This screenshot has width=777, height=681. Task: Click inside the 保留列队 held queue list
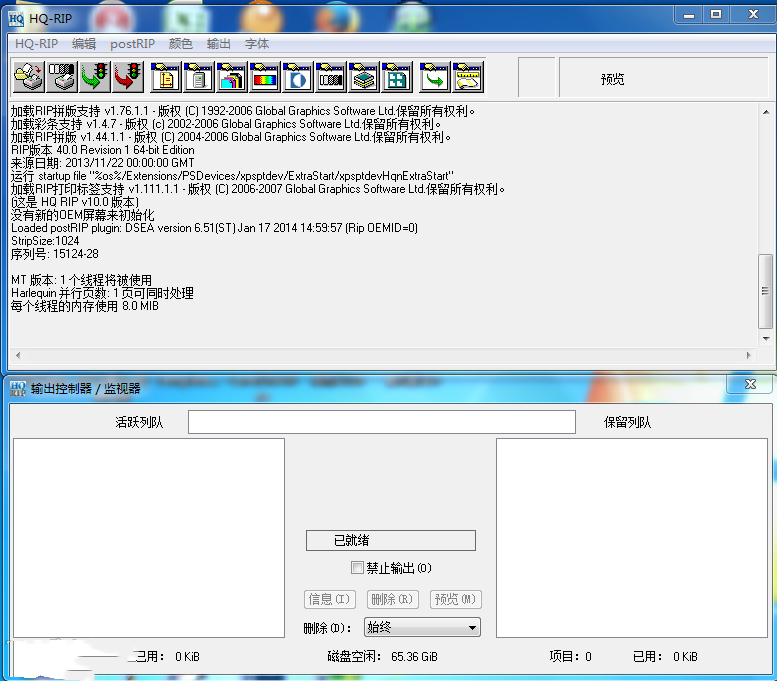[x=632, y=538]
